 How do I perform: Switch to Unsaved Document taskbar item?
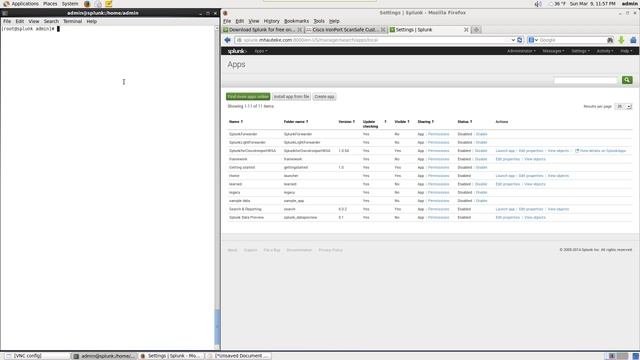[238, 356]
